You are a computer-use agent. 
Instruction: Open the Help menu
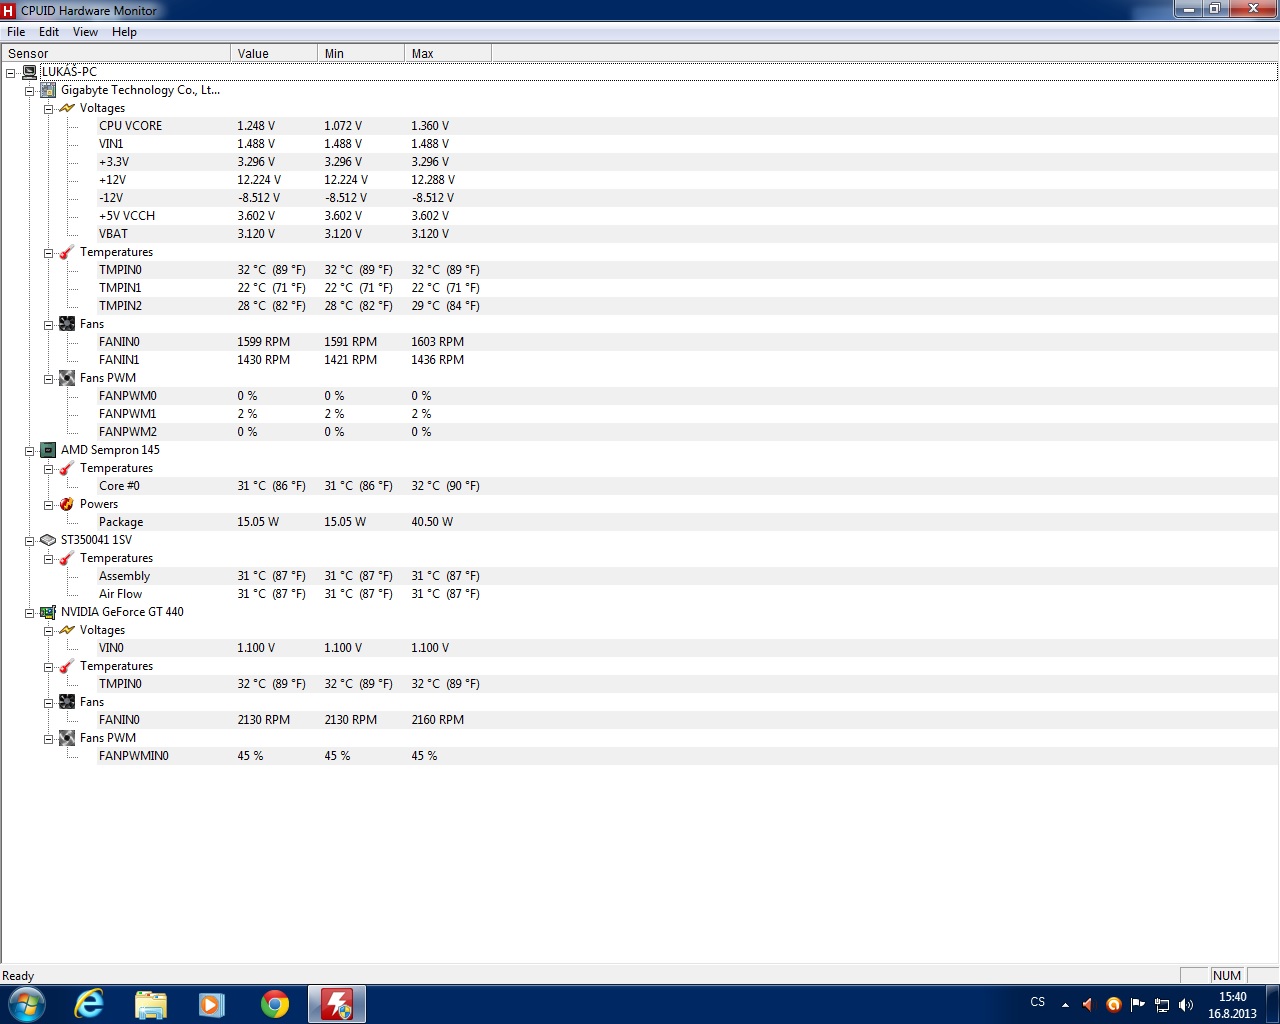click(x=124, y=32)
